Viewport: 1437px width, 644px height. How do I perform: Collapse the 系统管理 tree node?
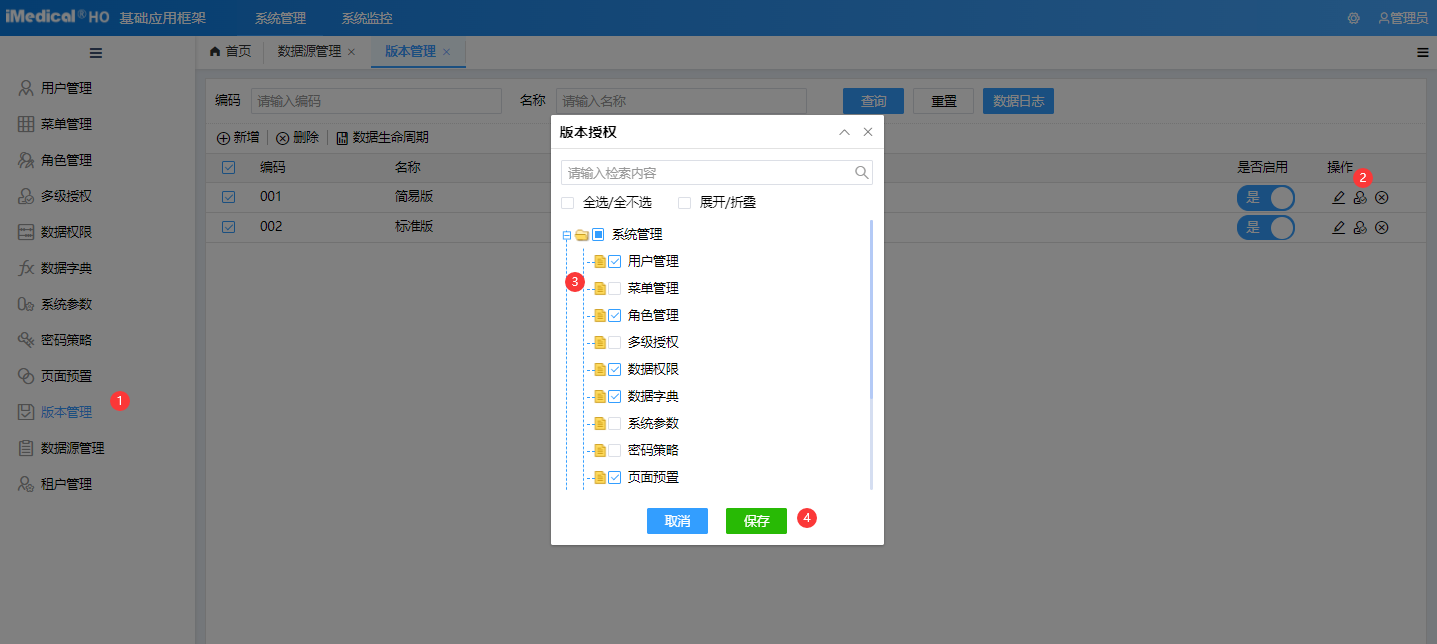pos(569,233)
